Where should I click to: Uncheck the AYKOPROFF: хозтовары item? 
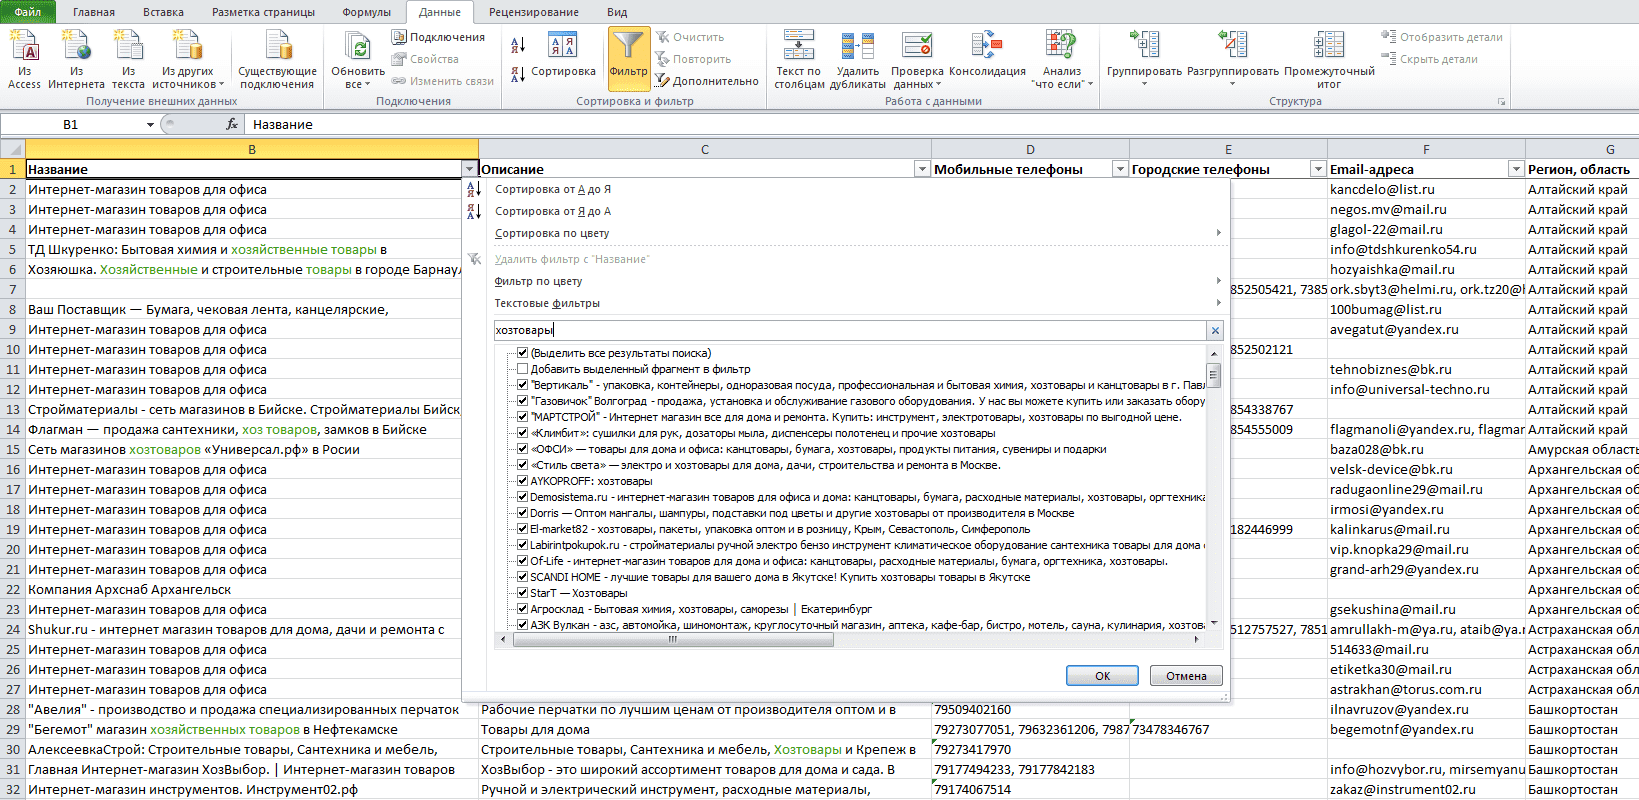[522, 481]
